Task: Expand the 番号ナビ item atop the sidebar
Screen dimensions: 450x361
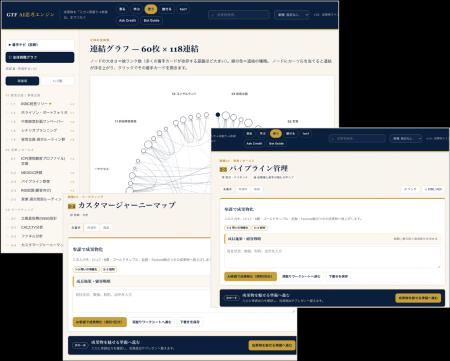Action: (x=40, y=44)
